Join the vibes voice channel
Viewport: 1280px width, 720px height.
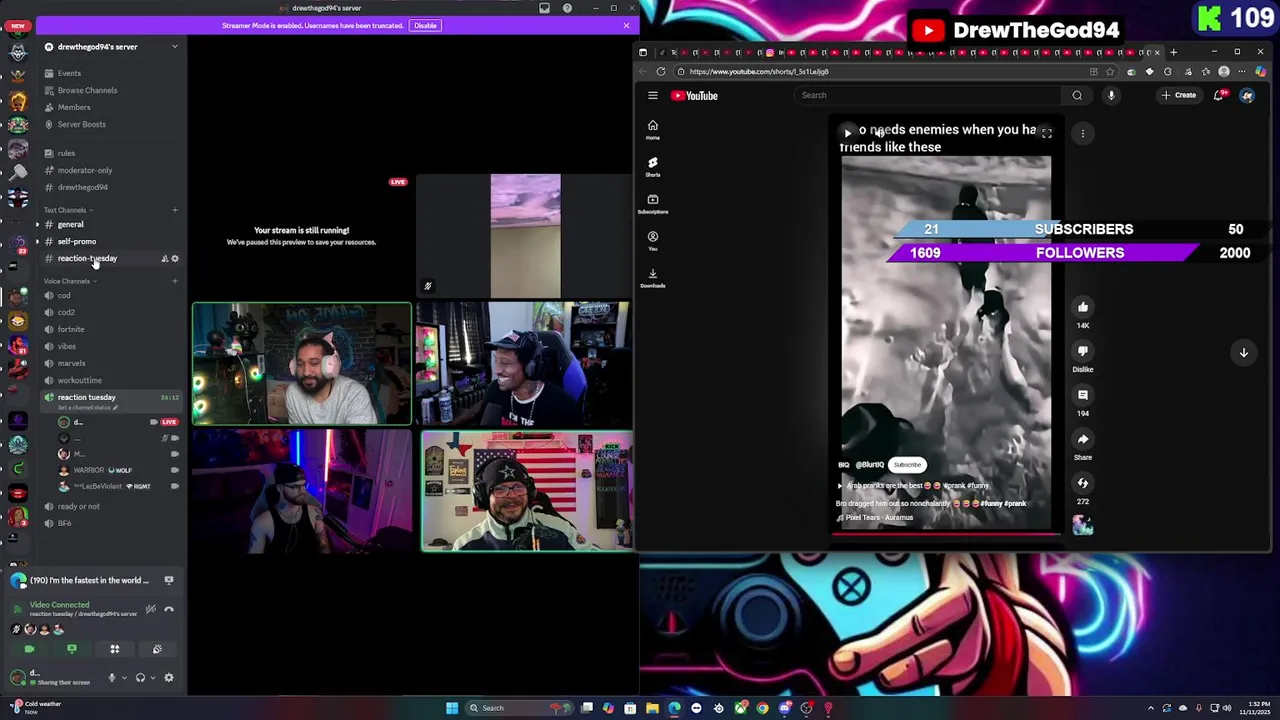point(67,346)
